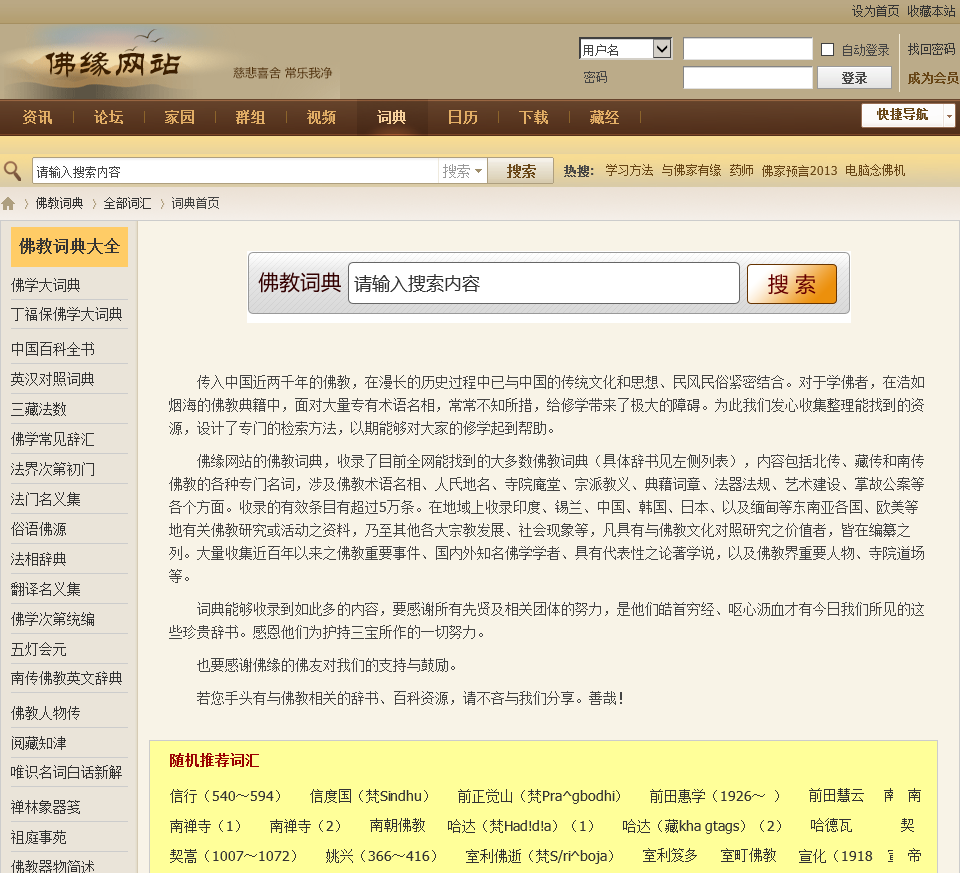Select the 词典 nav tab
Image resolution: width=960 pixels, height=873 pixels.
tap(392, 117)
